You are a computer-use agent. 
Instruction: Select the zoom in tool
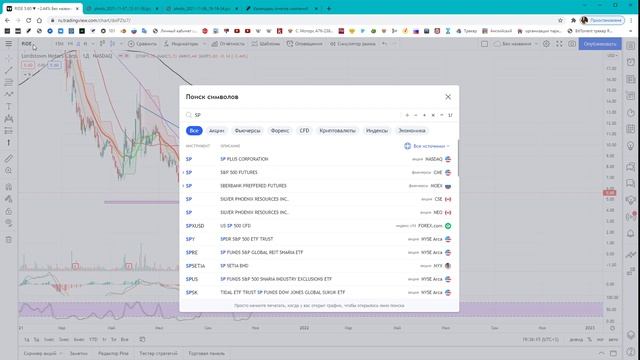pos(9,171)
